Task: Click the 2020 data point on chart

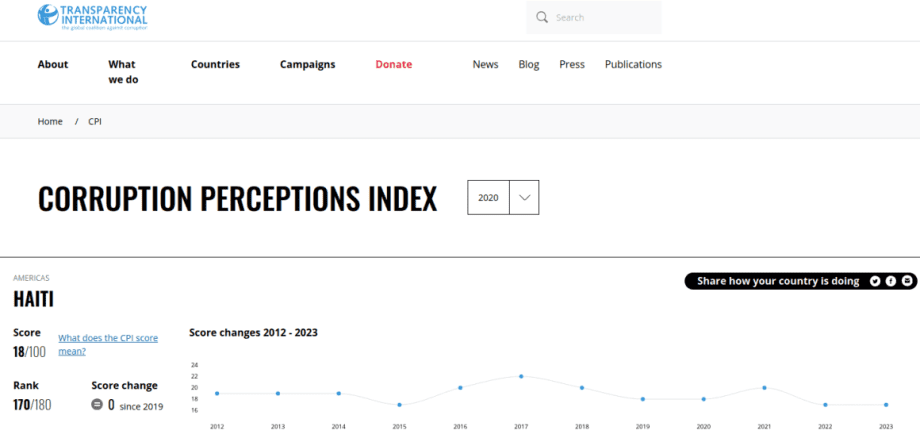Action: [703, 399]
